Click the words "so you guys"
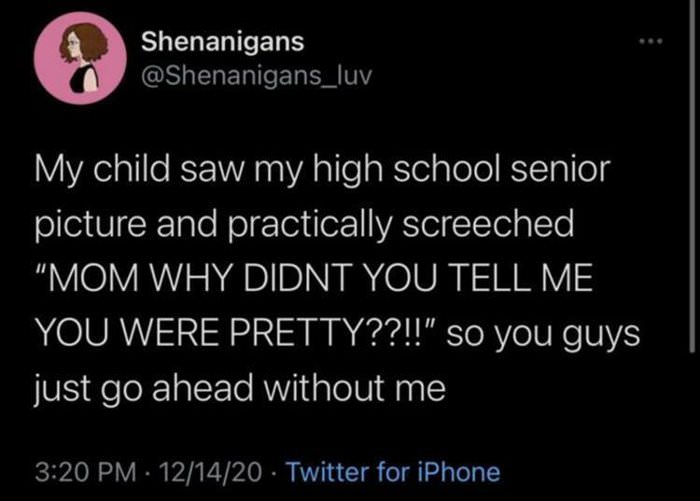This screenshot has width=700, height=501. click(x=536, y=329)
